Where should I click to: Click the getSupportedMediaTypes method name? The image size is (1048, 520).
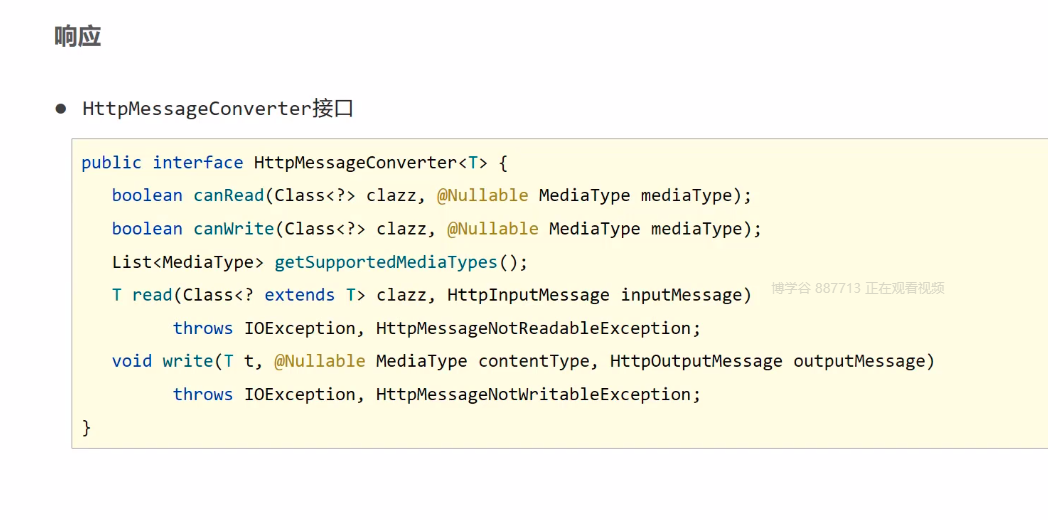[386, 262]
